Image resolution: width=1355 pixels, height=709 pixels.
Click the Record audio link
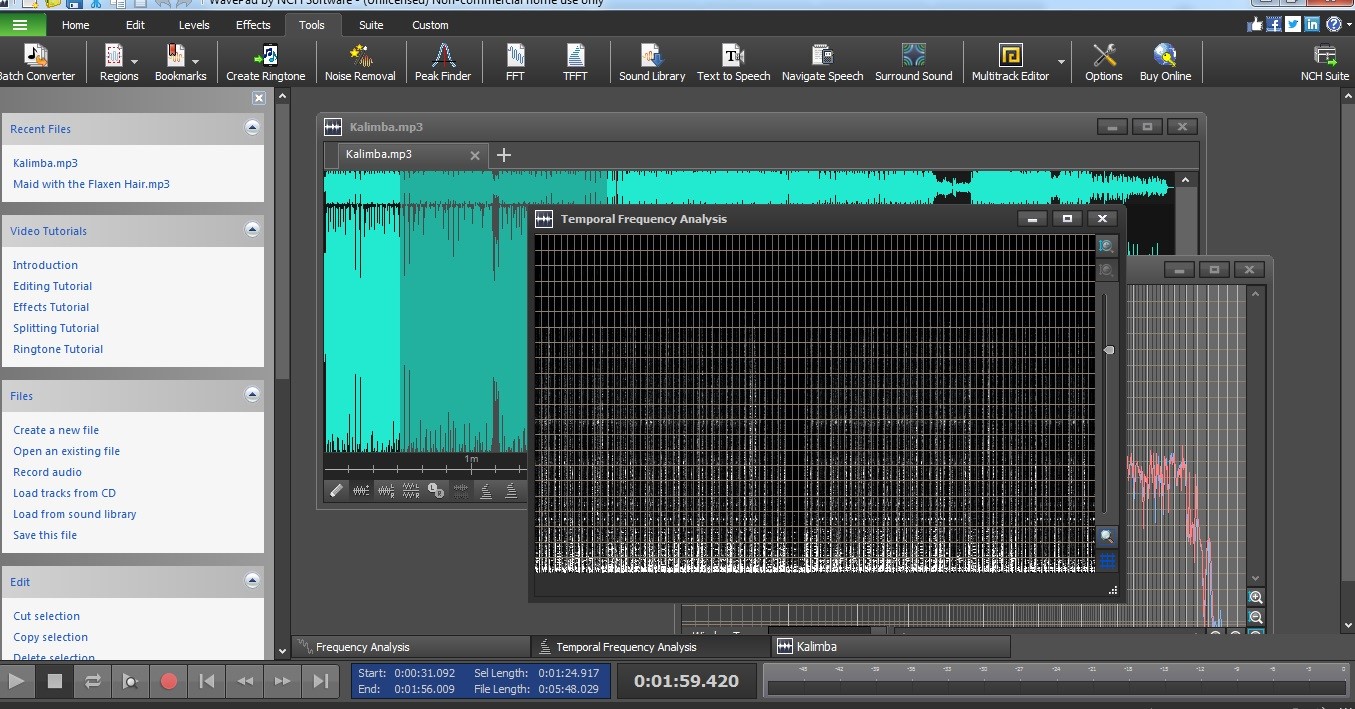(x=47, y=472)
